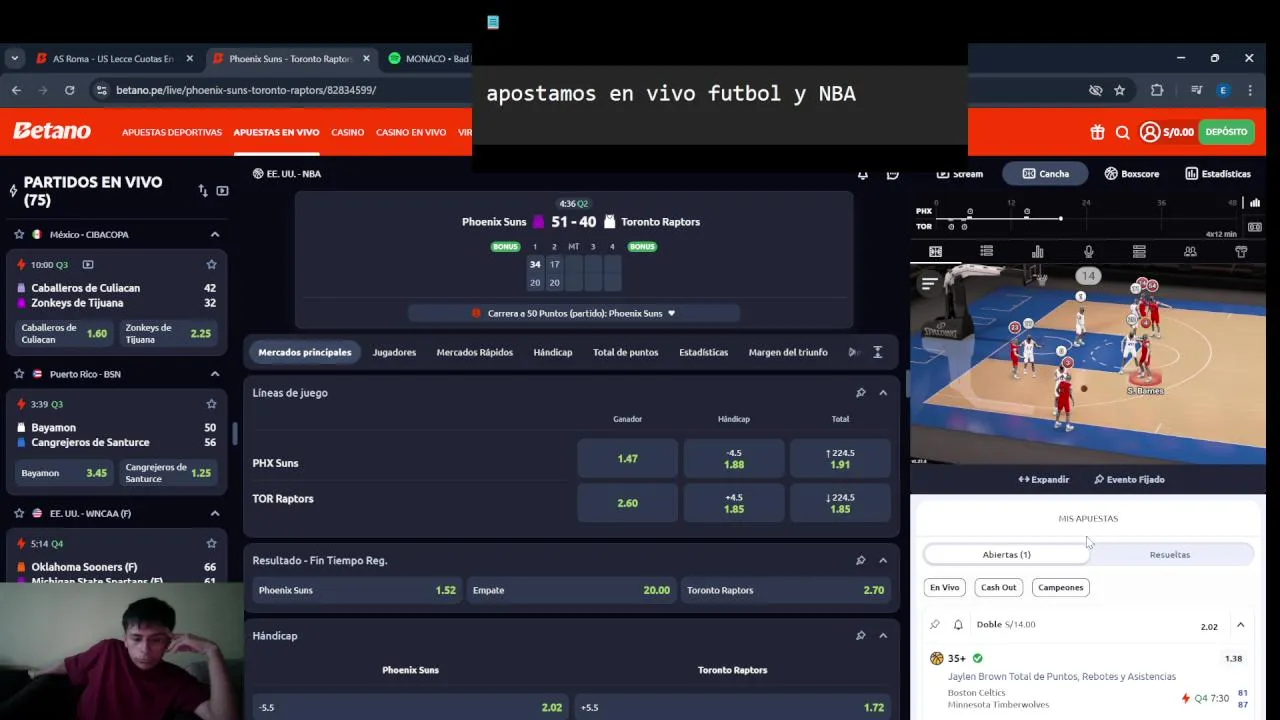The image size is (1280, 720).
Task: Collapse the Doble S/14.00 bet slip
Action: click(x=1240, y=625)
